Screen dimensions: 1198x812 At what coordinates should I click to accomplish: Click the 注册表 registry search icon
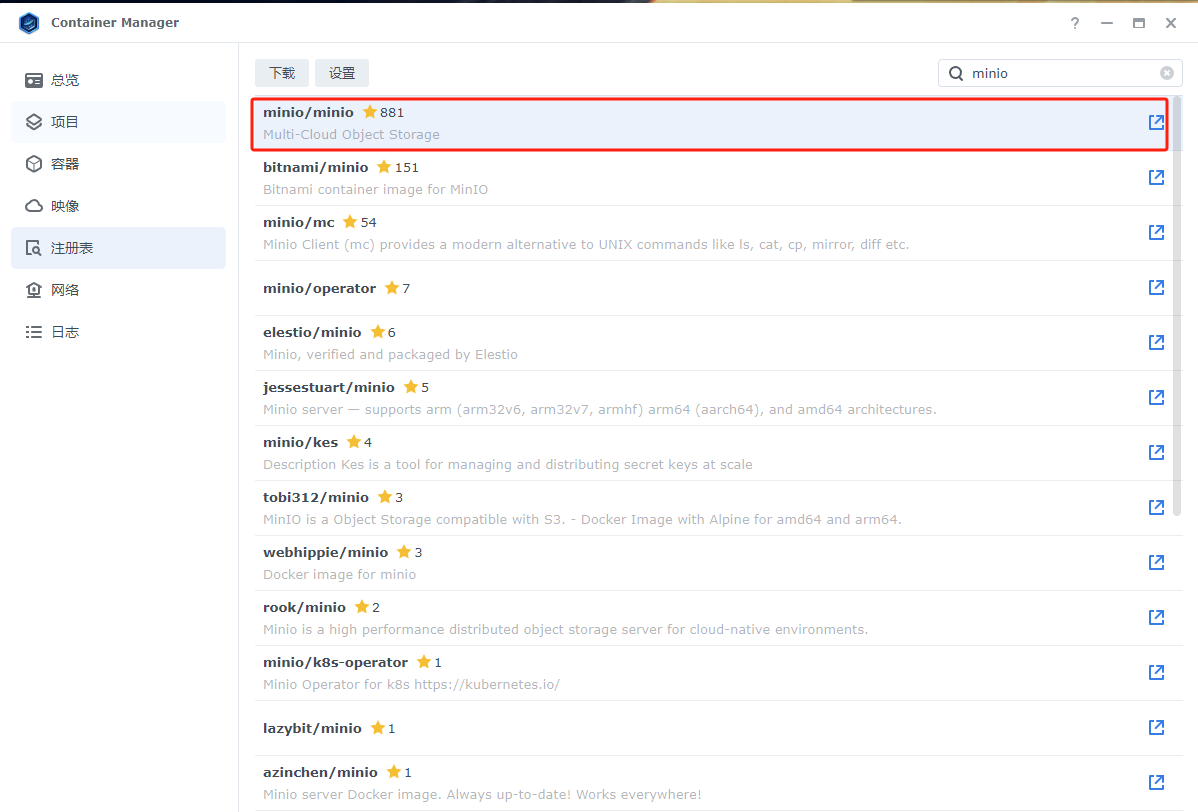click(x=34, y=248)
